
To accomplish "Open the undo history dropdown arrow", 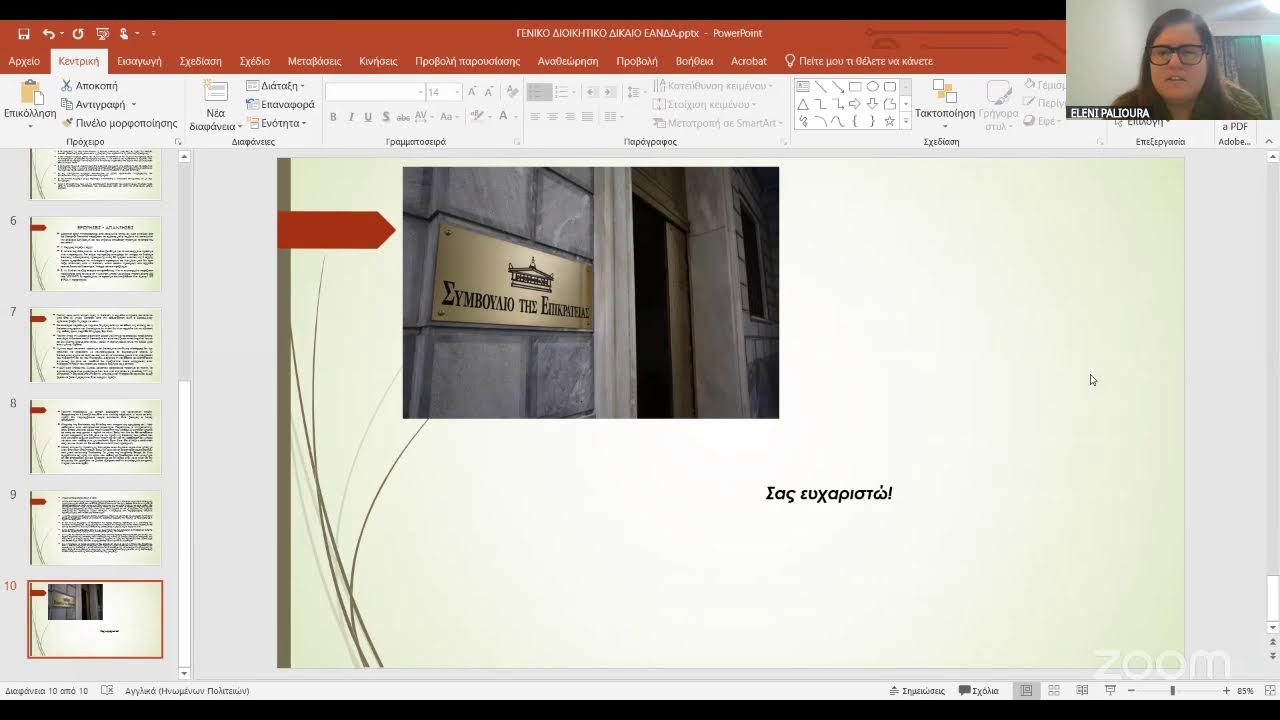I will pos(60,34).
